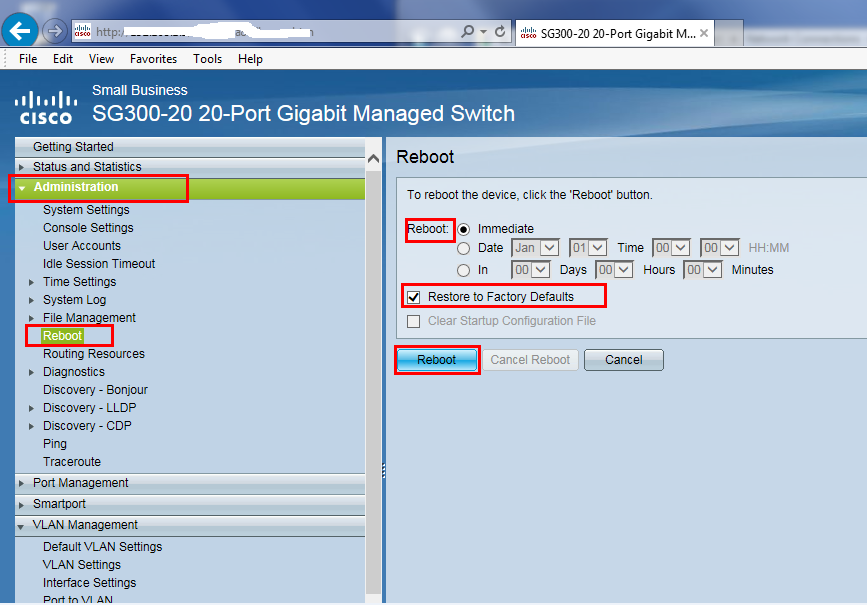Open Routing Resources page
This screenshot has width=867, height=606.
pos(94,354)
